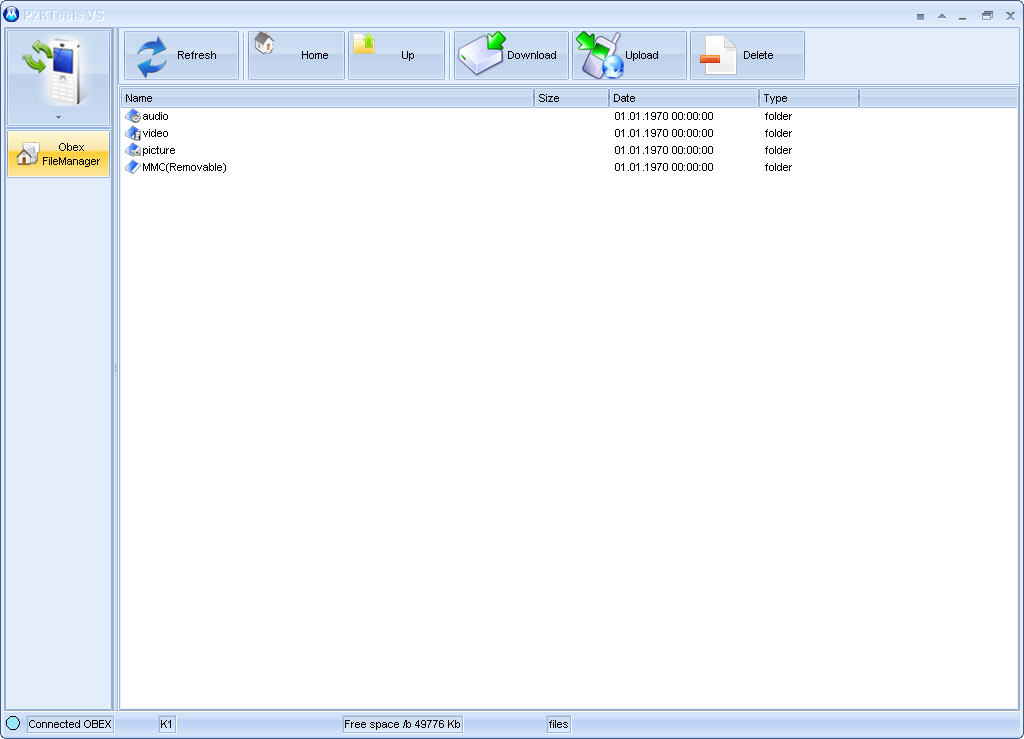1024x739 pixels.
Task: Click the Upload toolbar button
Action: (629, 55)
